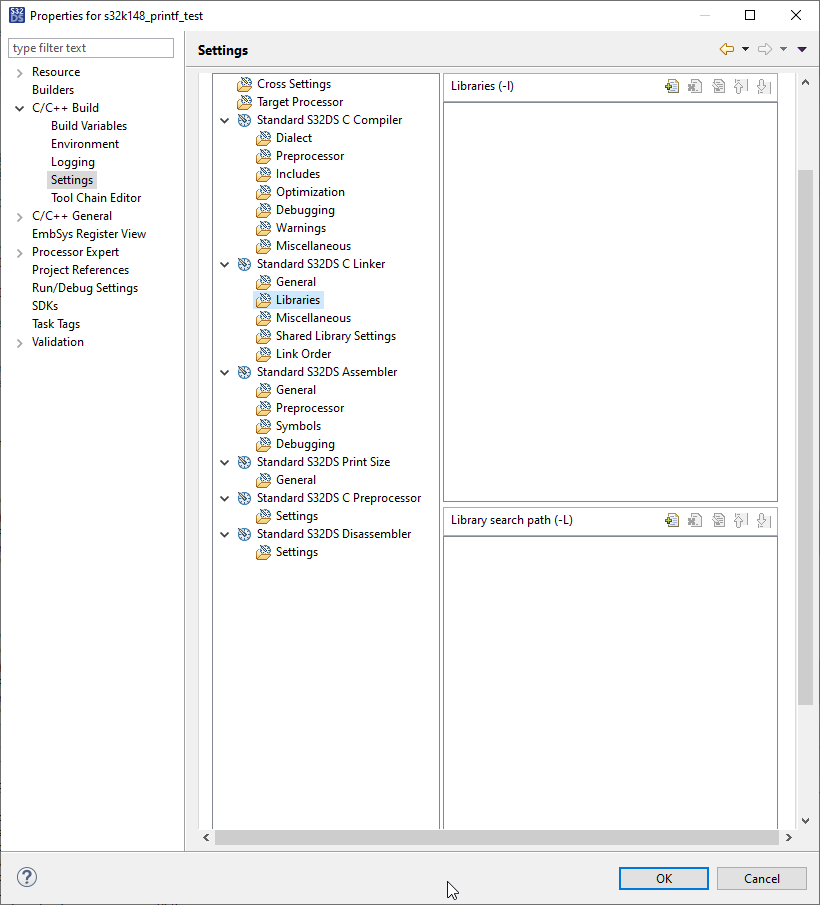820x905 pixels.
Task: Select Dialect under C Compiler
Action: click(x=294, y=138)
